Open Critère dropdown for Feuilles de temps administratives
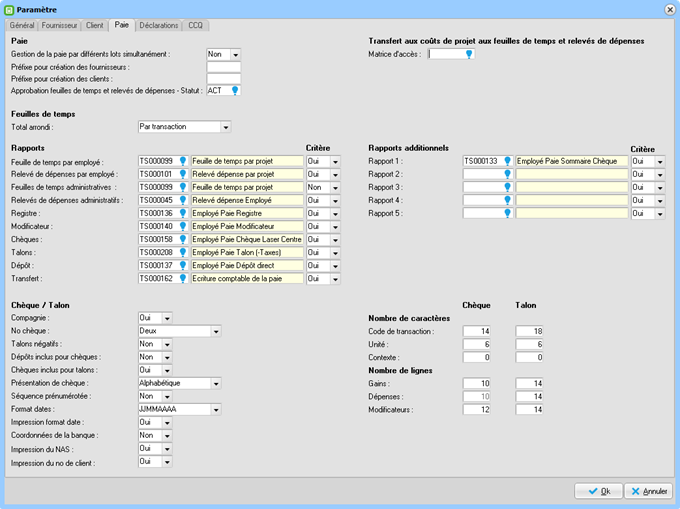The height and width of the screenshot is (509, 680). (x=335, y=188)
